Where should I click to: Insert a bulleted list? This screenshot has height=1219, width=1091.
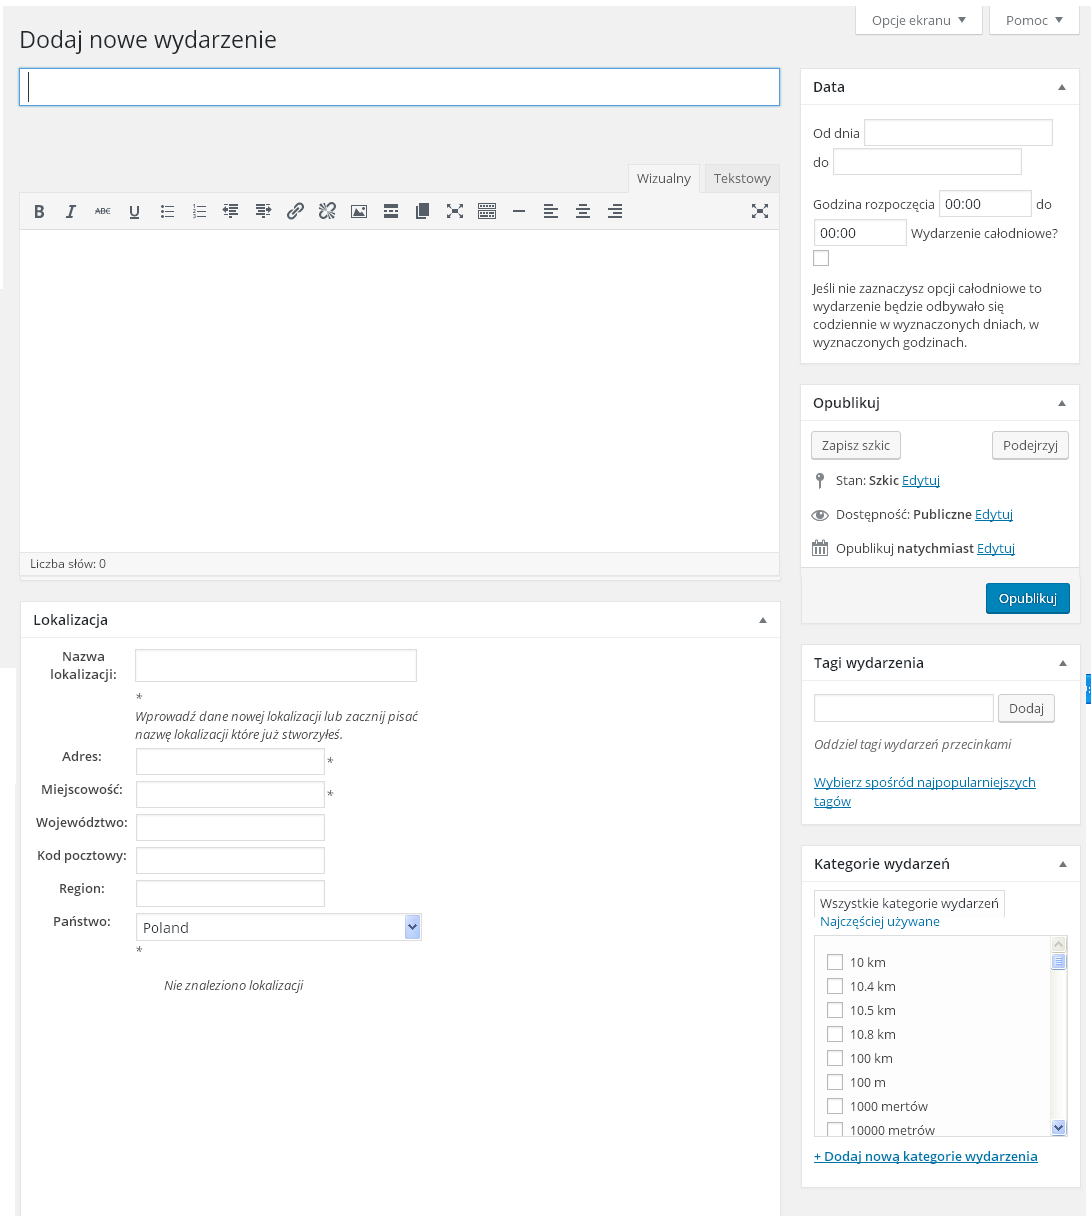pos(167,211)
